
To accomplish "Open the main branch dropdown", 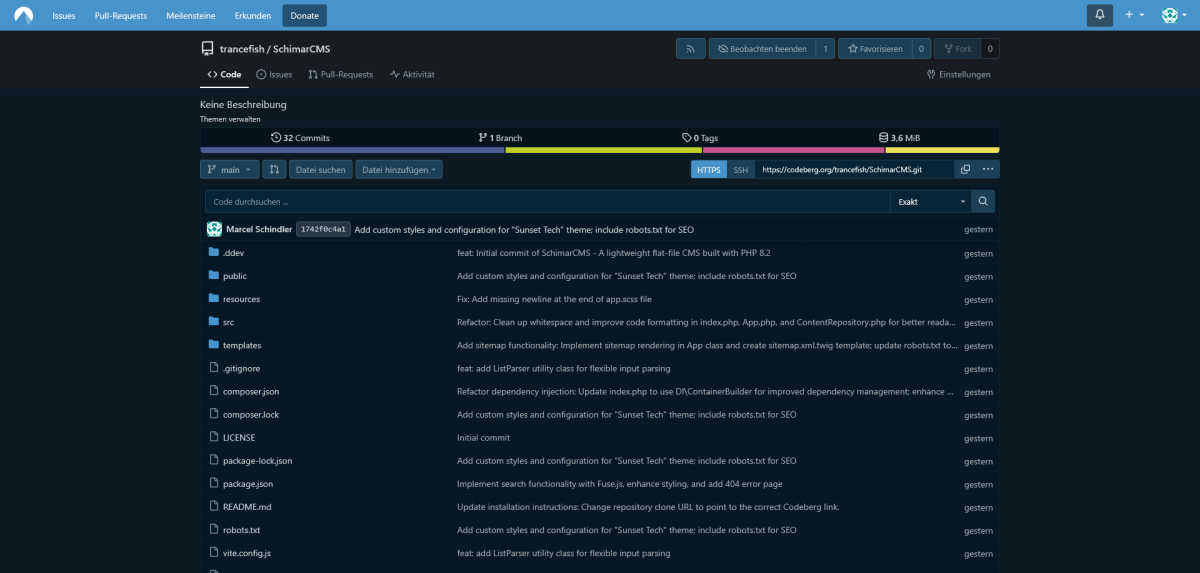I will (230, 170).
